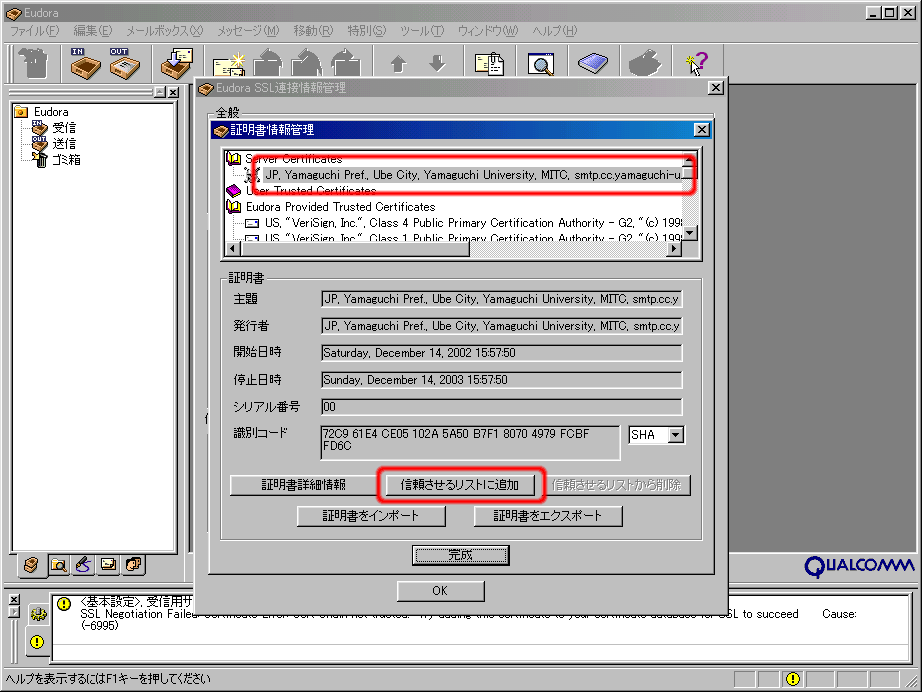Close the Eudora SSL連接情報管理 dialog
Viewport: 922px width, 692px height.
pos(716,88)
